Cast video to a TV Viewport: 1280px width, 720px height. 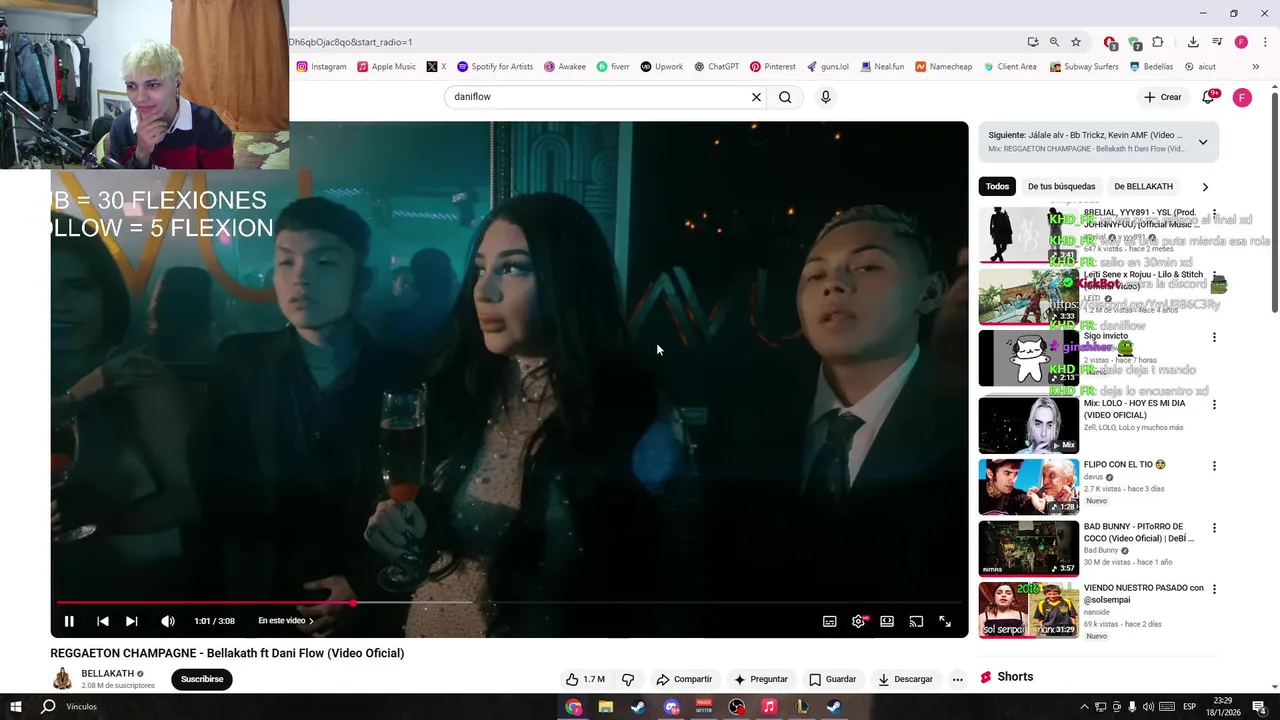pos(916,621)
